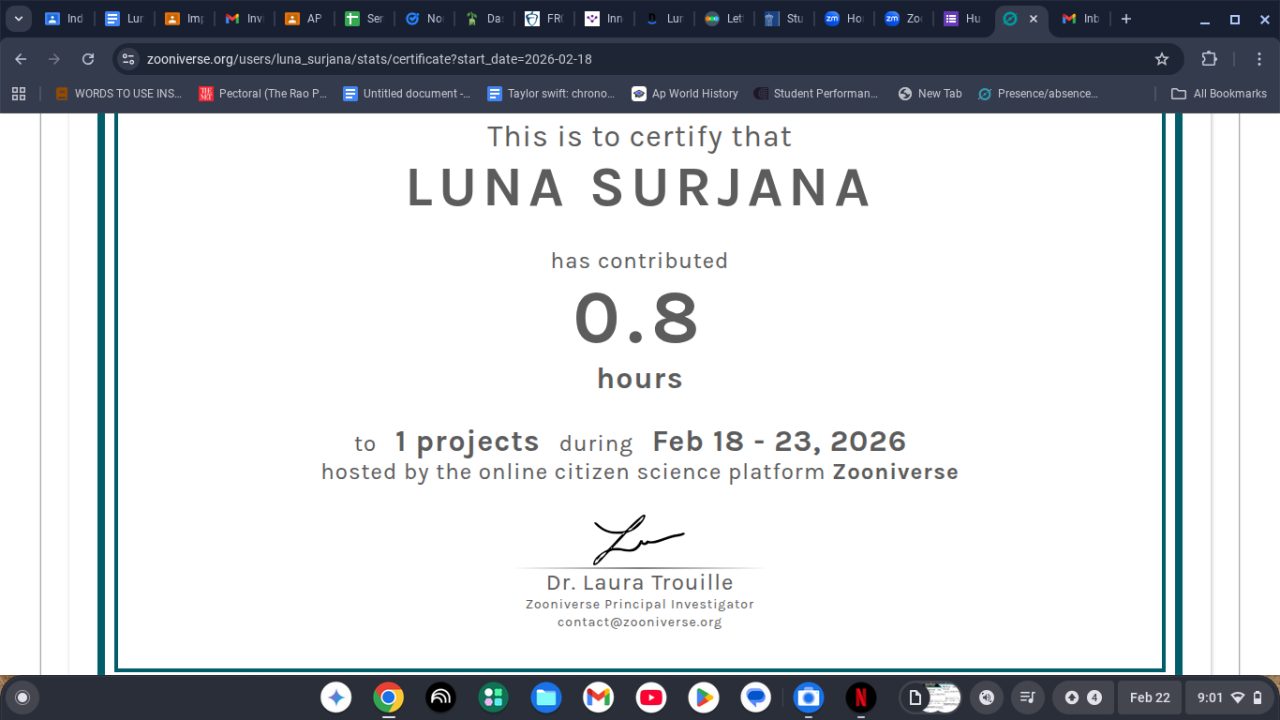Go back to the previous page

[21, 59]
